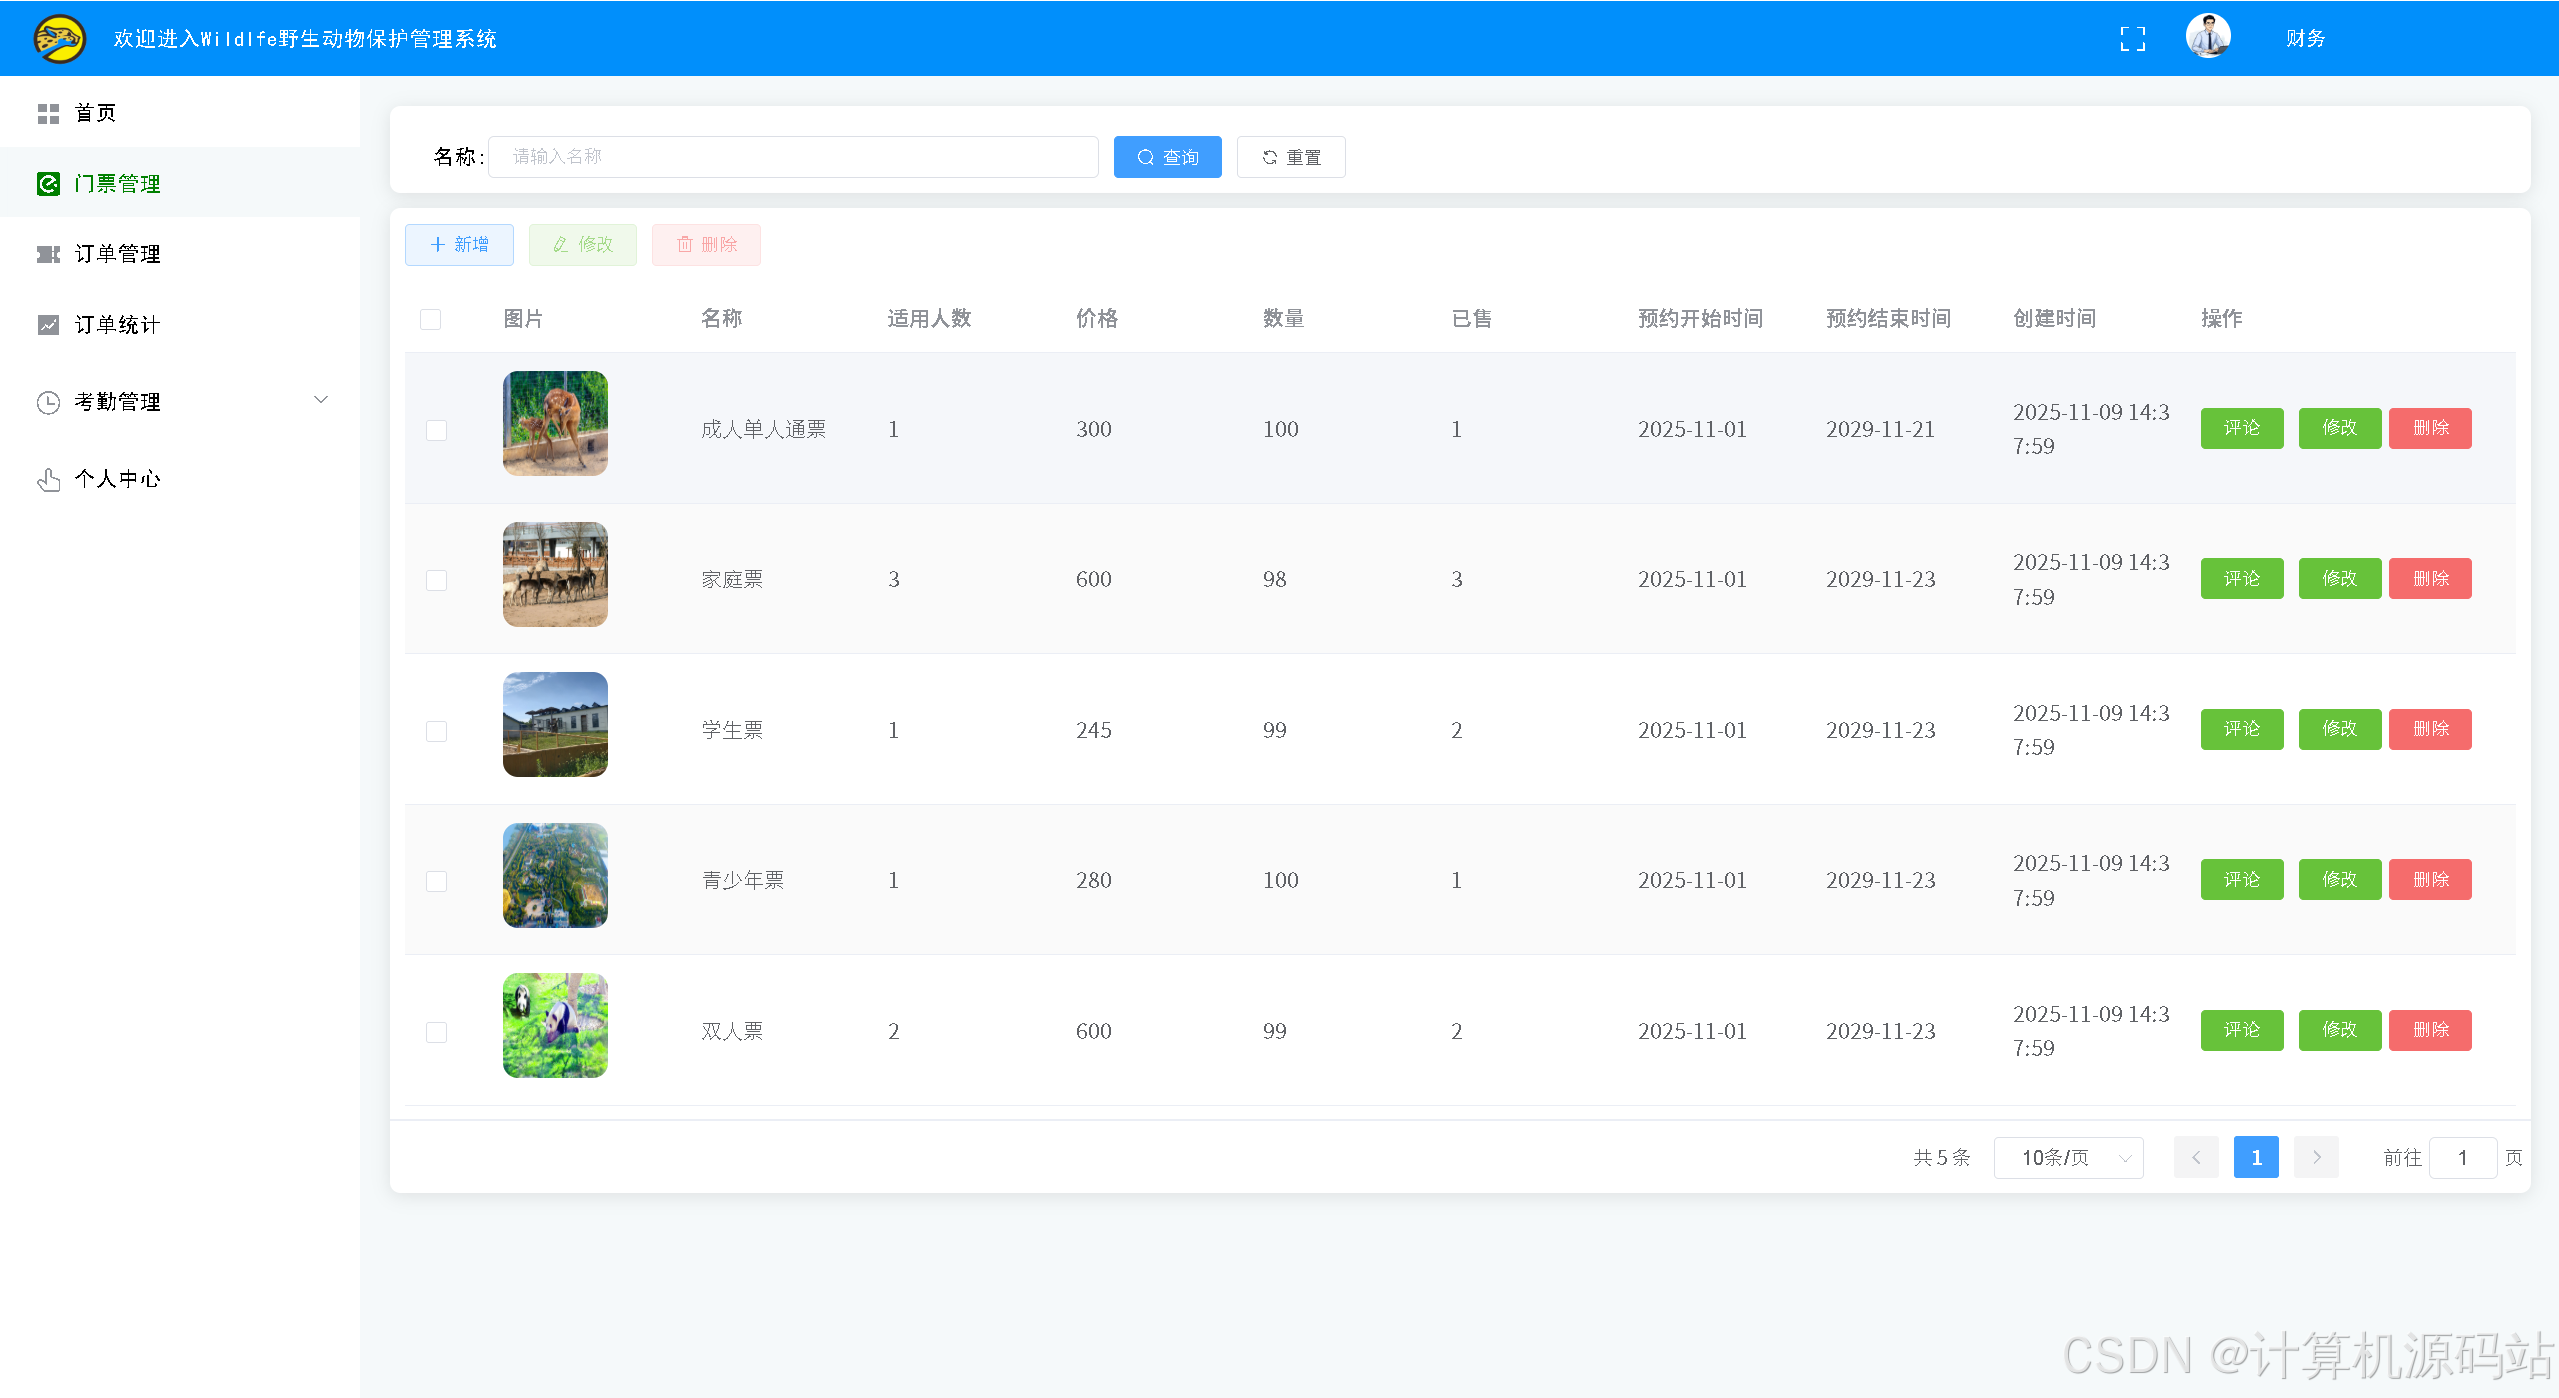Click the 订单管理 ticket icon
Viewport: 2559px width, 1398px height.
(x=48, y=254)
